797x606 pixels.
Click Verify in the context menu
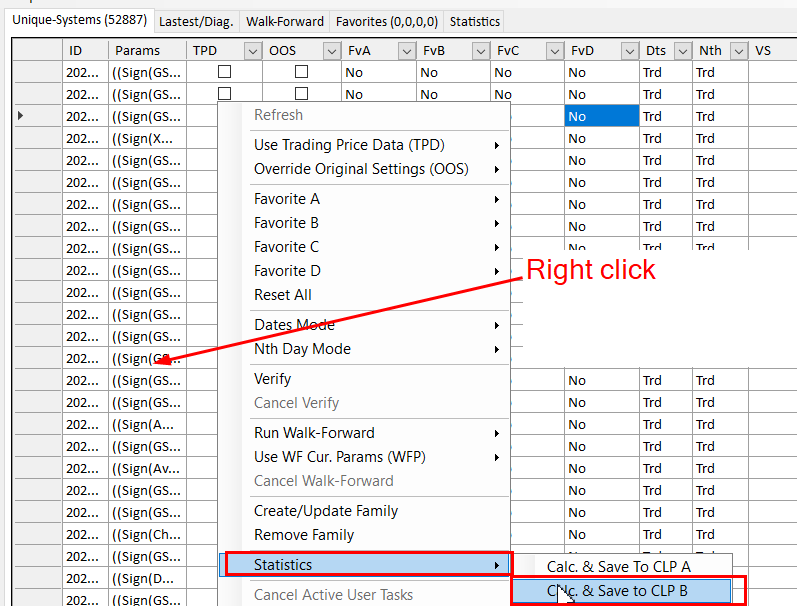coord(273,379)
